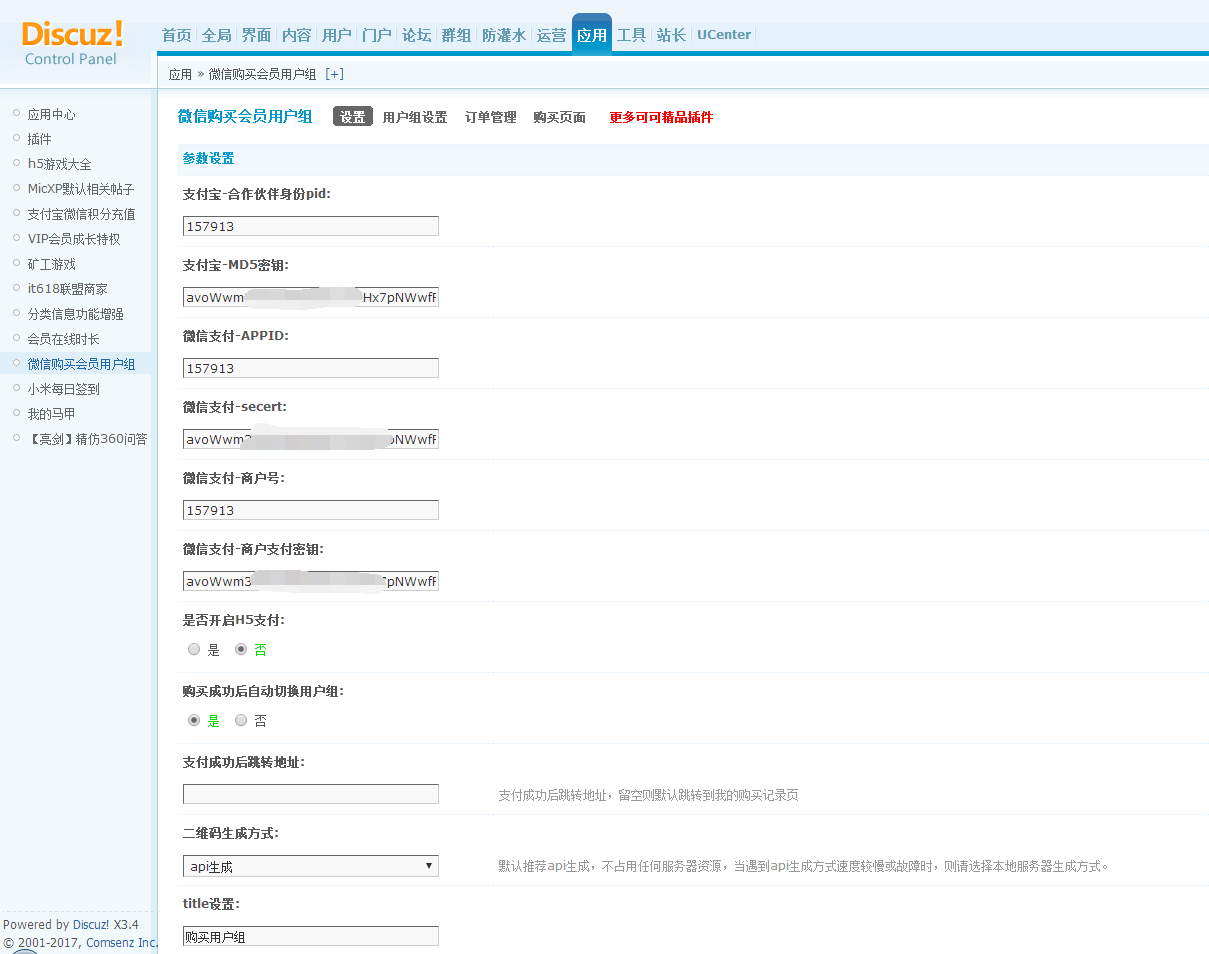Switch to the 订单管理 tab
Viewport: 1209px width, 954px height.
click(490, 117)
